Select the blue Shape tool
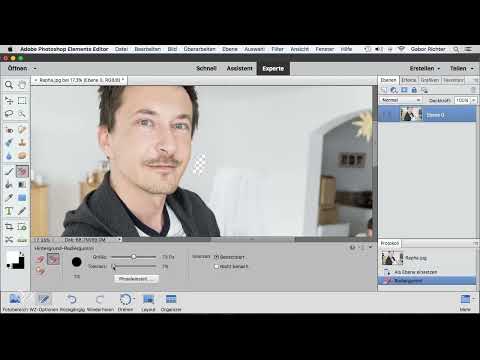Screen dimensions: 480x360 [22, 198]
